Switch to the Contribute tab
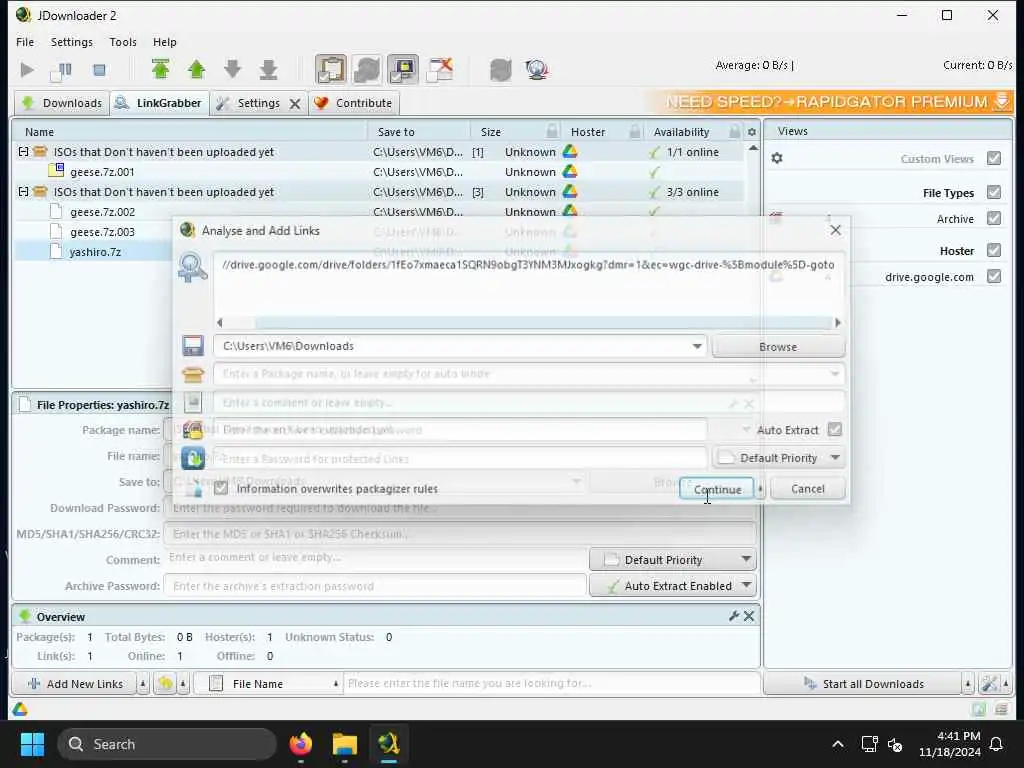The image size is (1024, 768). (353, 103)
